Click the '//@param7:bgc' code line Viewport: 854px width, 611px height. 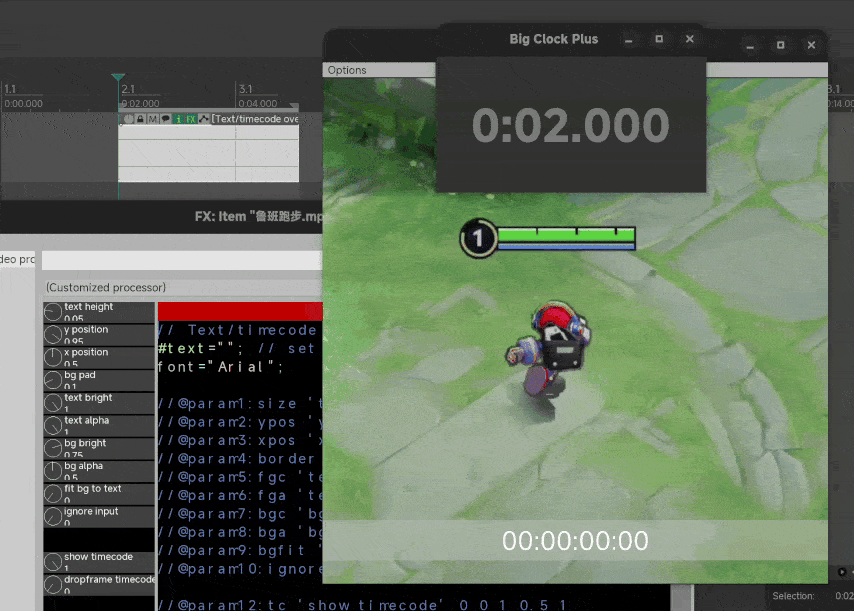(240, 514)
